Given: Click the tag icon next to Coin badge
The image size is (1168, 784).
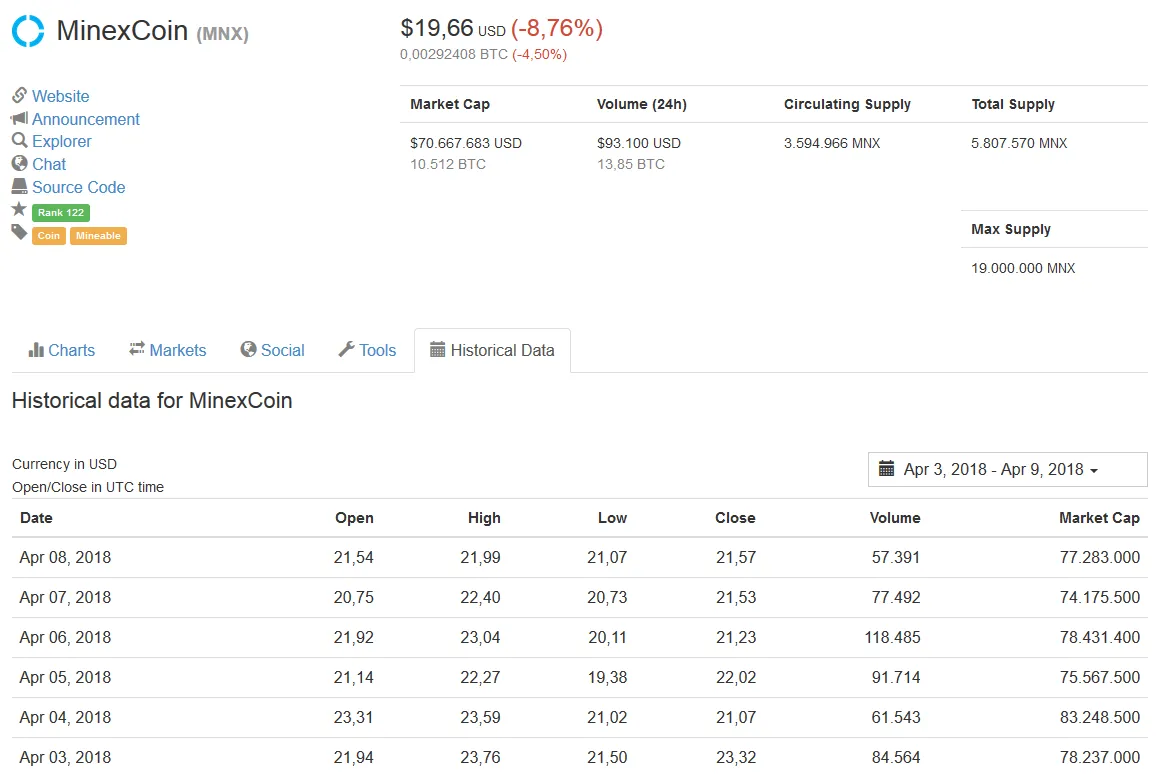Looking at the screenshot, I should [x=19, y=233].
